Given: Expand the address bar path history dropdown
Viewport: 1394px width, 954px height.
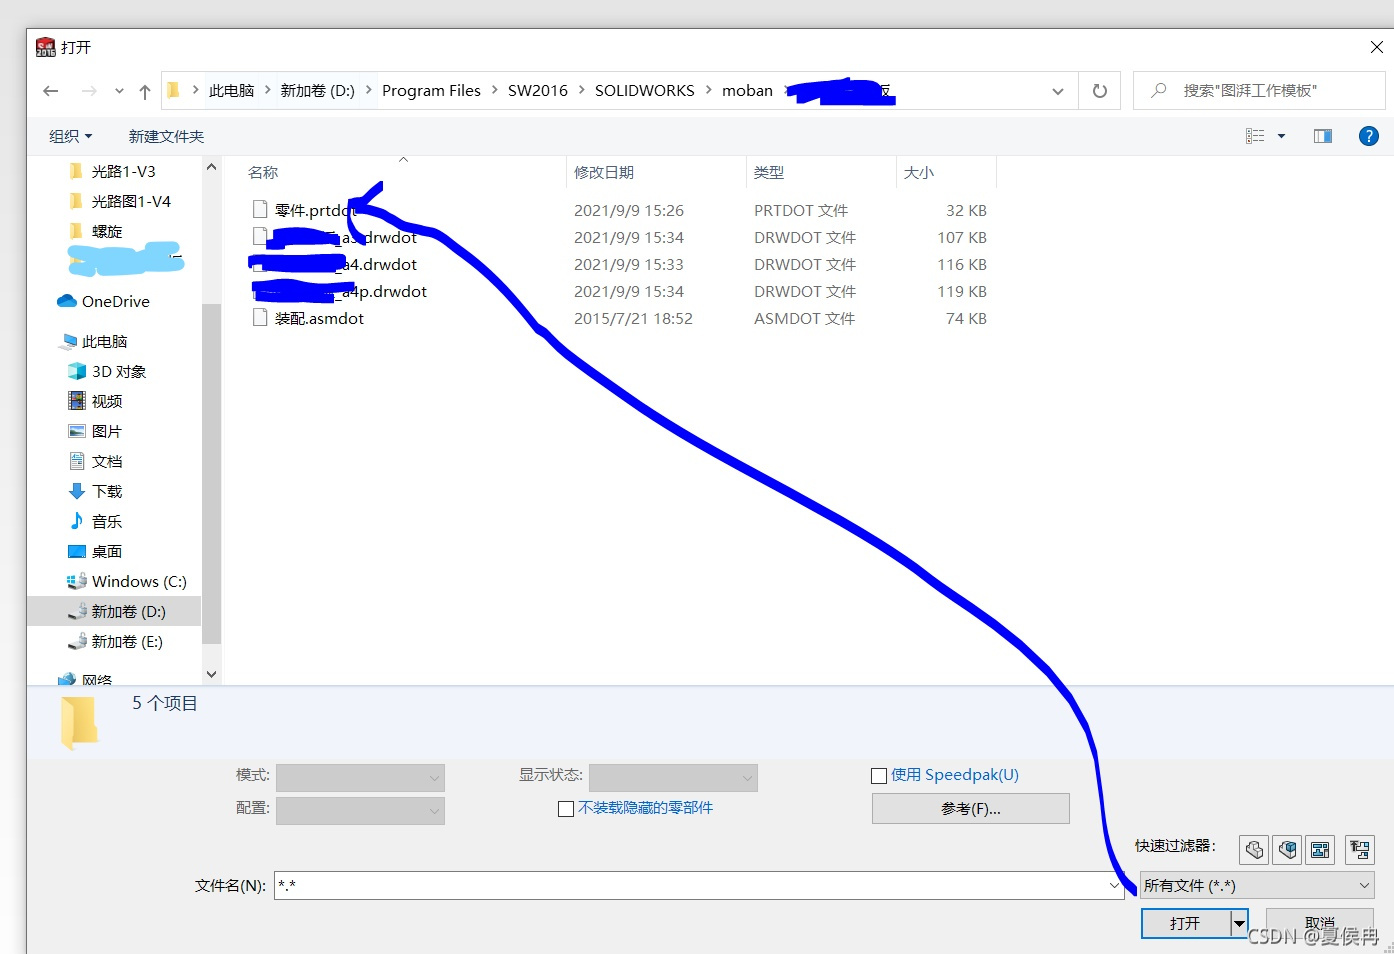Looking at the screenshot, I should pos(1058,91).
